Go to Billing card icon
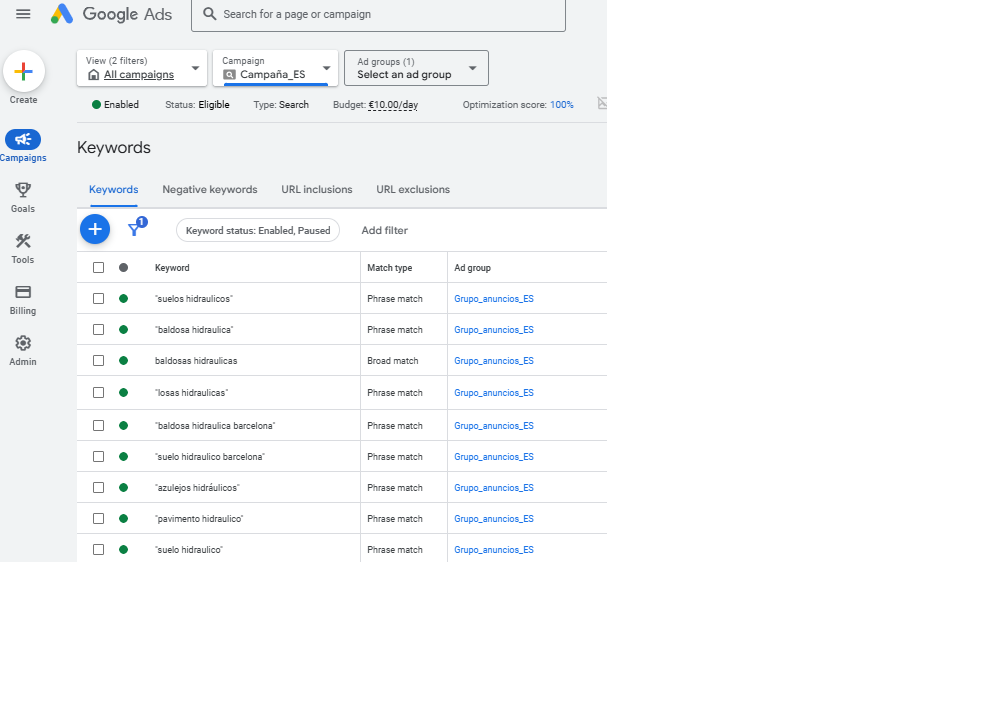The image size is (1008, 725). [x=23, y=292]
